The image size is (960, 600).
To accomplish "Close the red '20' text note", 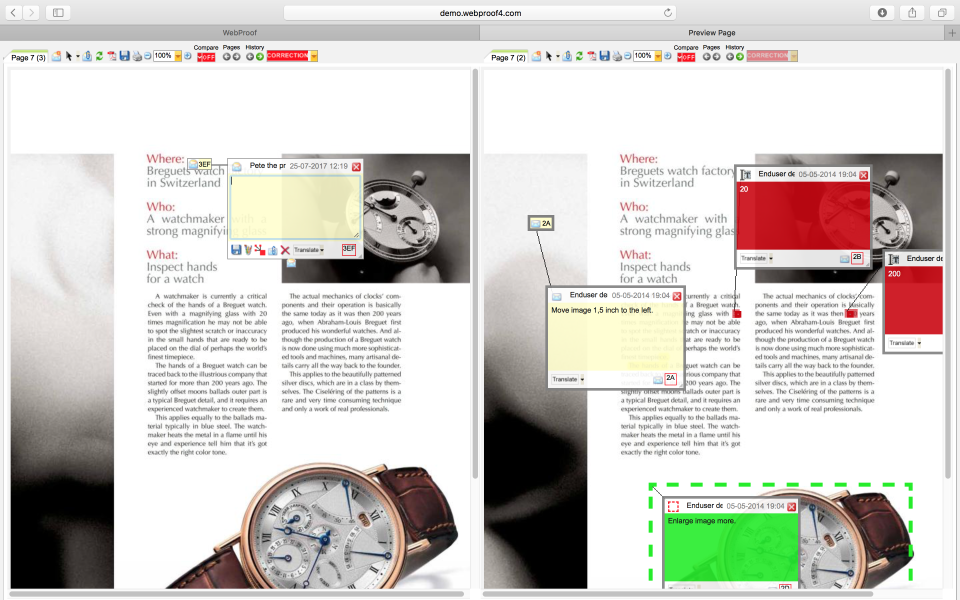I will point(863,175).
